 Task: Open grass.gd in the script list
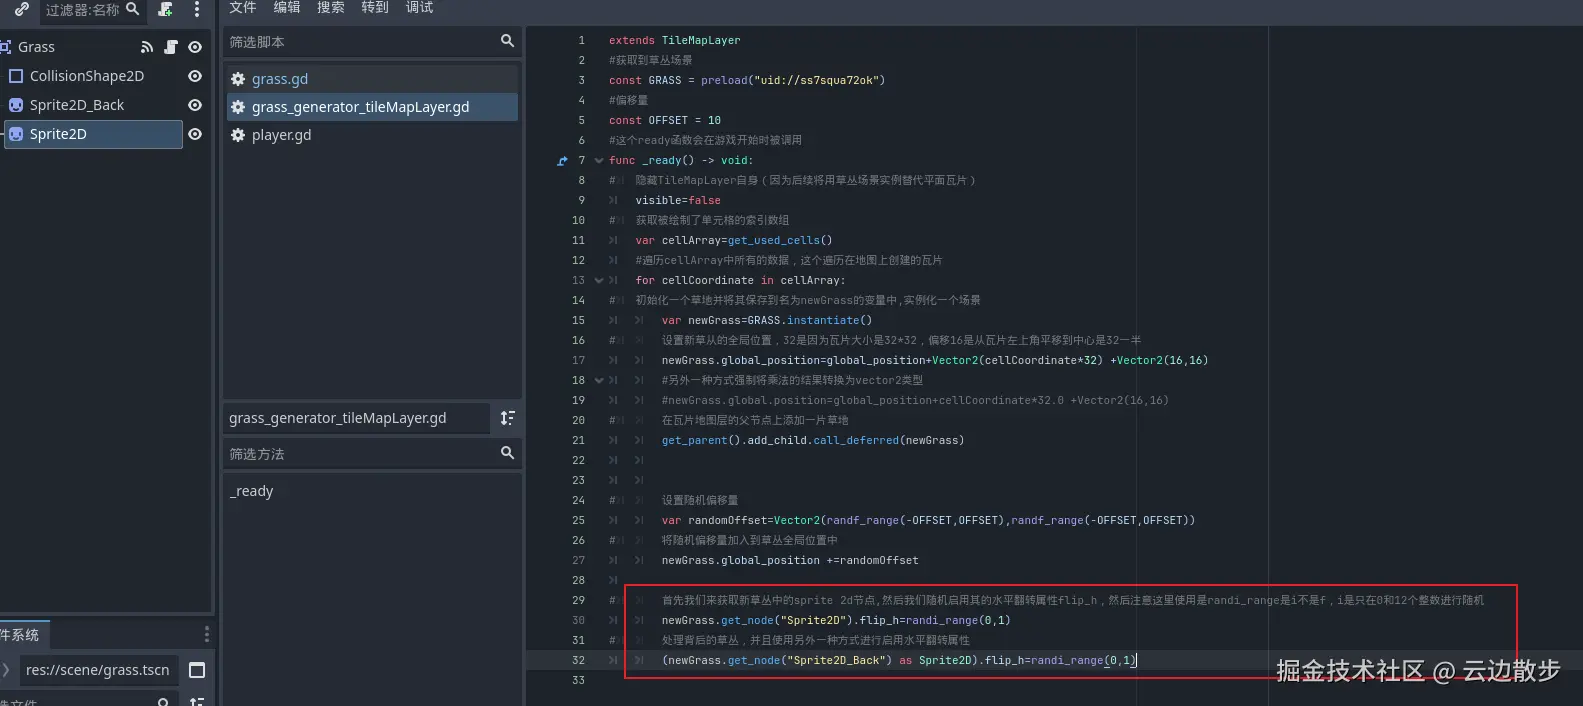[x=372, y=79]
